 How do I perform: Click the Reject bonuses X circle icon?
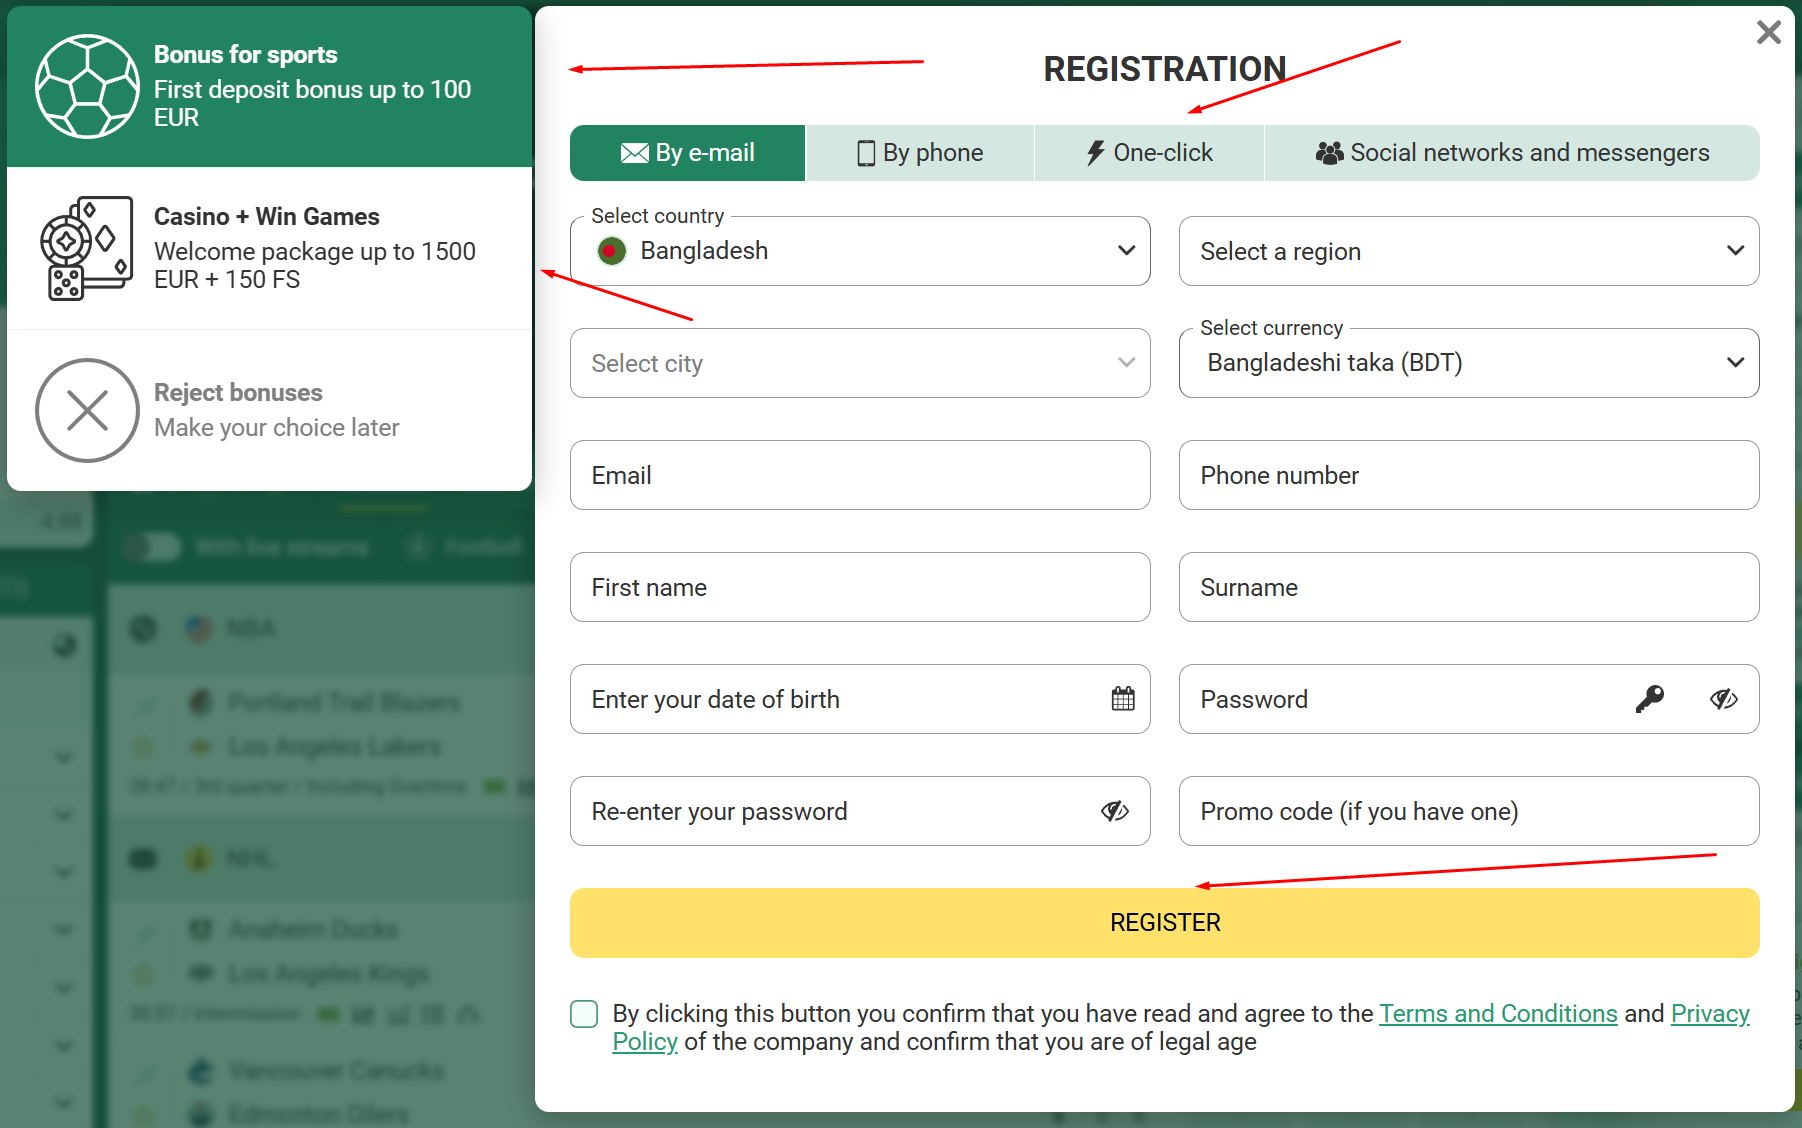click(x=87, y=410)
